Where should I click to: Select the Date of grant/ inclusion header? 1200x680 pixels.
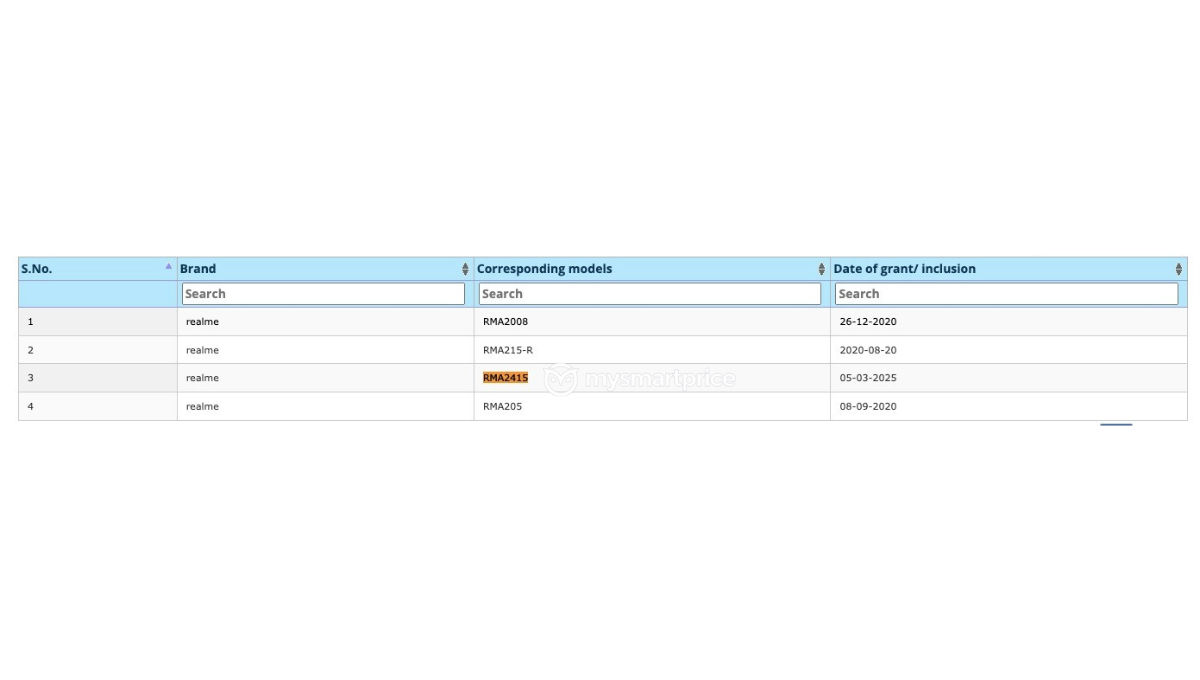point(905,269)
